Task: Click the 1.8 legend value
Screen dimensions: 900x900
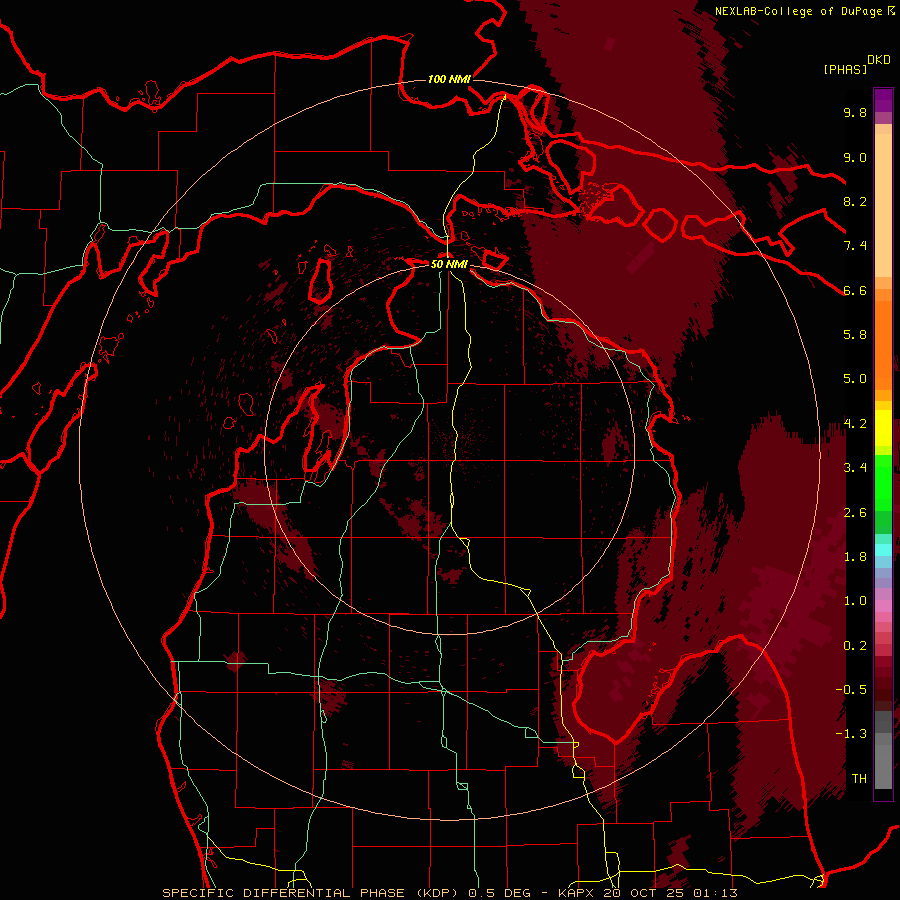Action: 855,557
